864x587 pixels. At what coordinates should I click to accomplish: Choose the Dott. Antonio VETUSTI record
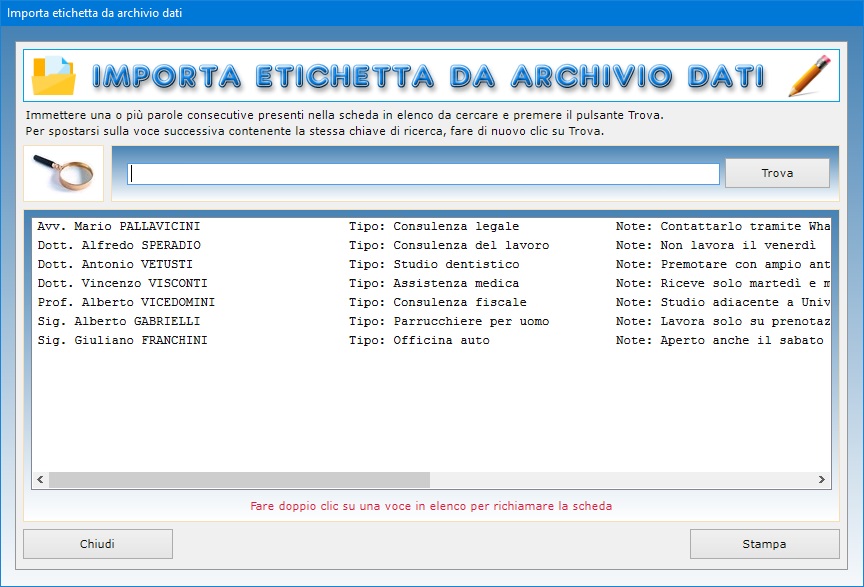click(x=116, y=265)
